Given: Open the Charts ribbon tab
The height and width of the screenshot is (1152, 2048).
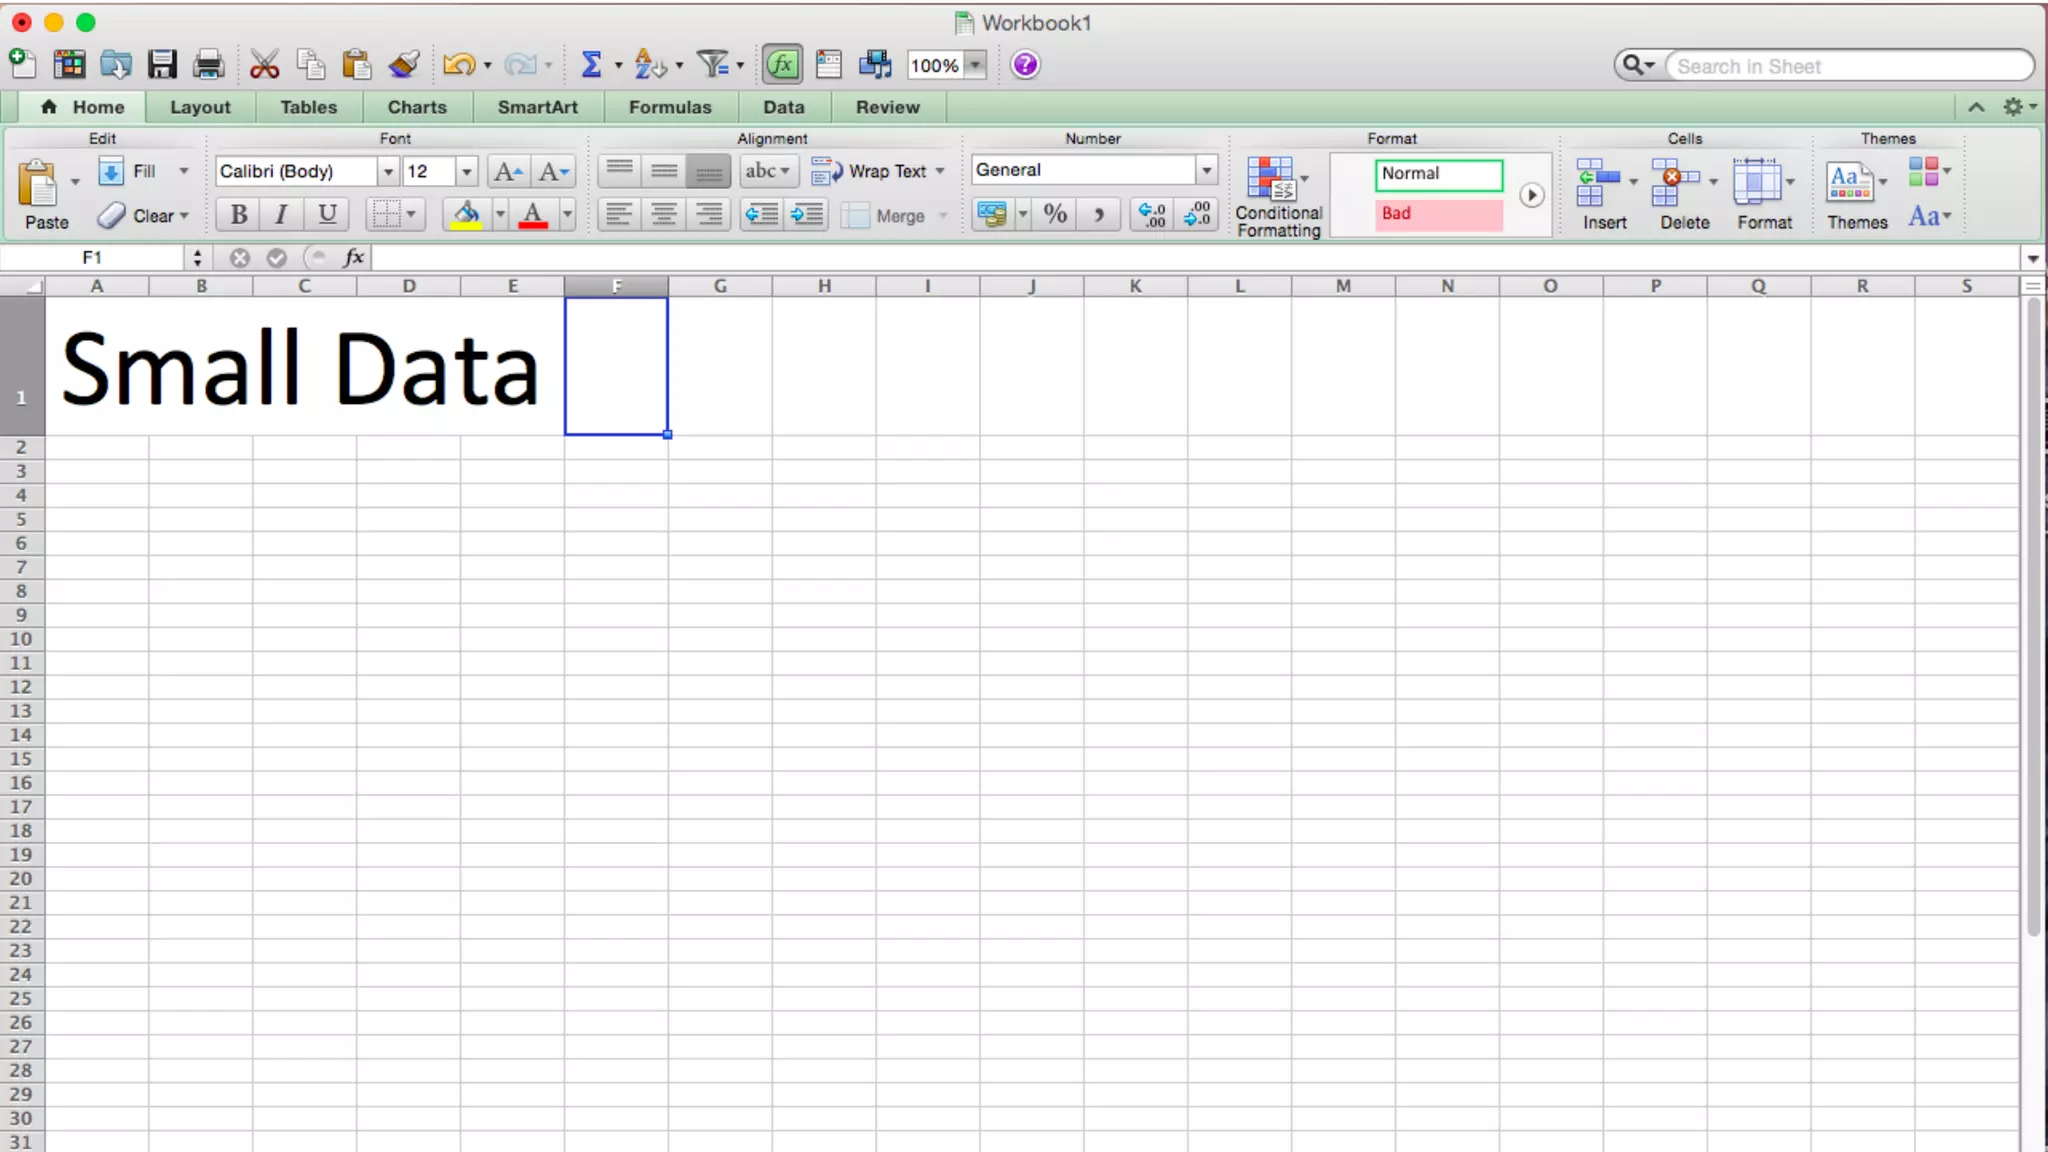Looking at the screenshot, I should tap(416, 107).
